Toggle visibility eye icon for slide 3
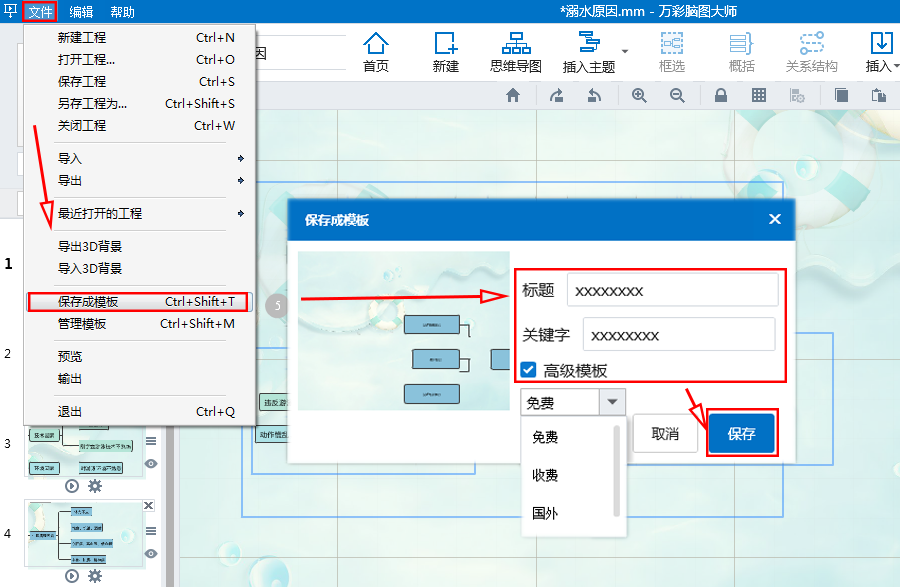This screenshot has width=900, height=587. [151, 463]
